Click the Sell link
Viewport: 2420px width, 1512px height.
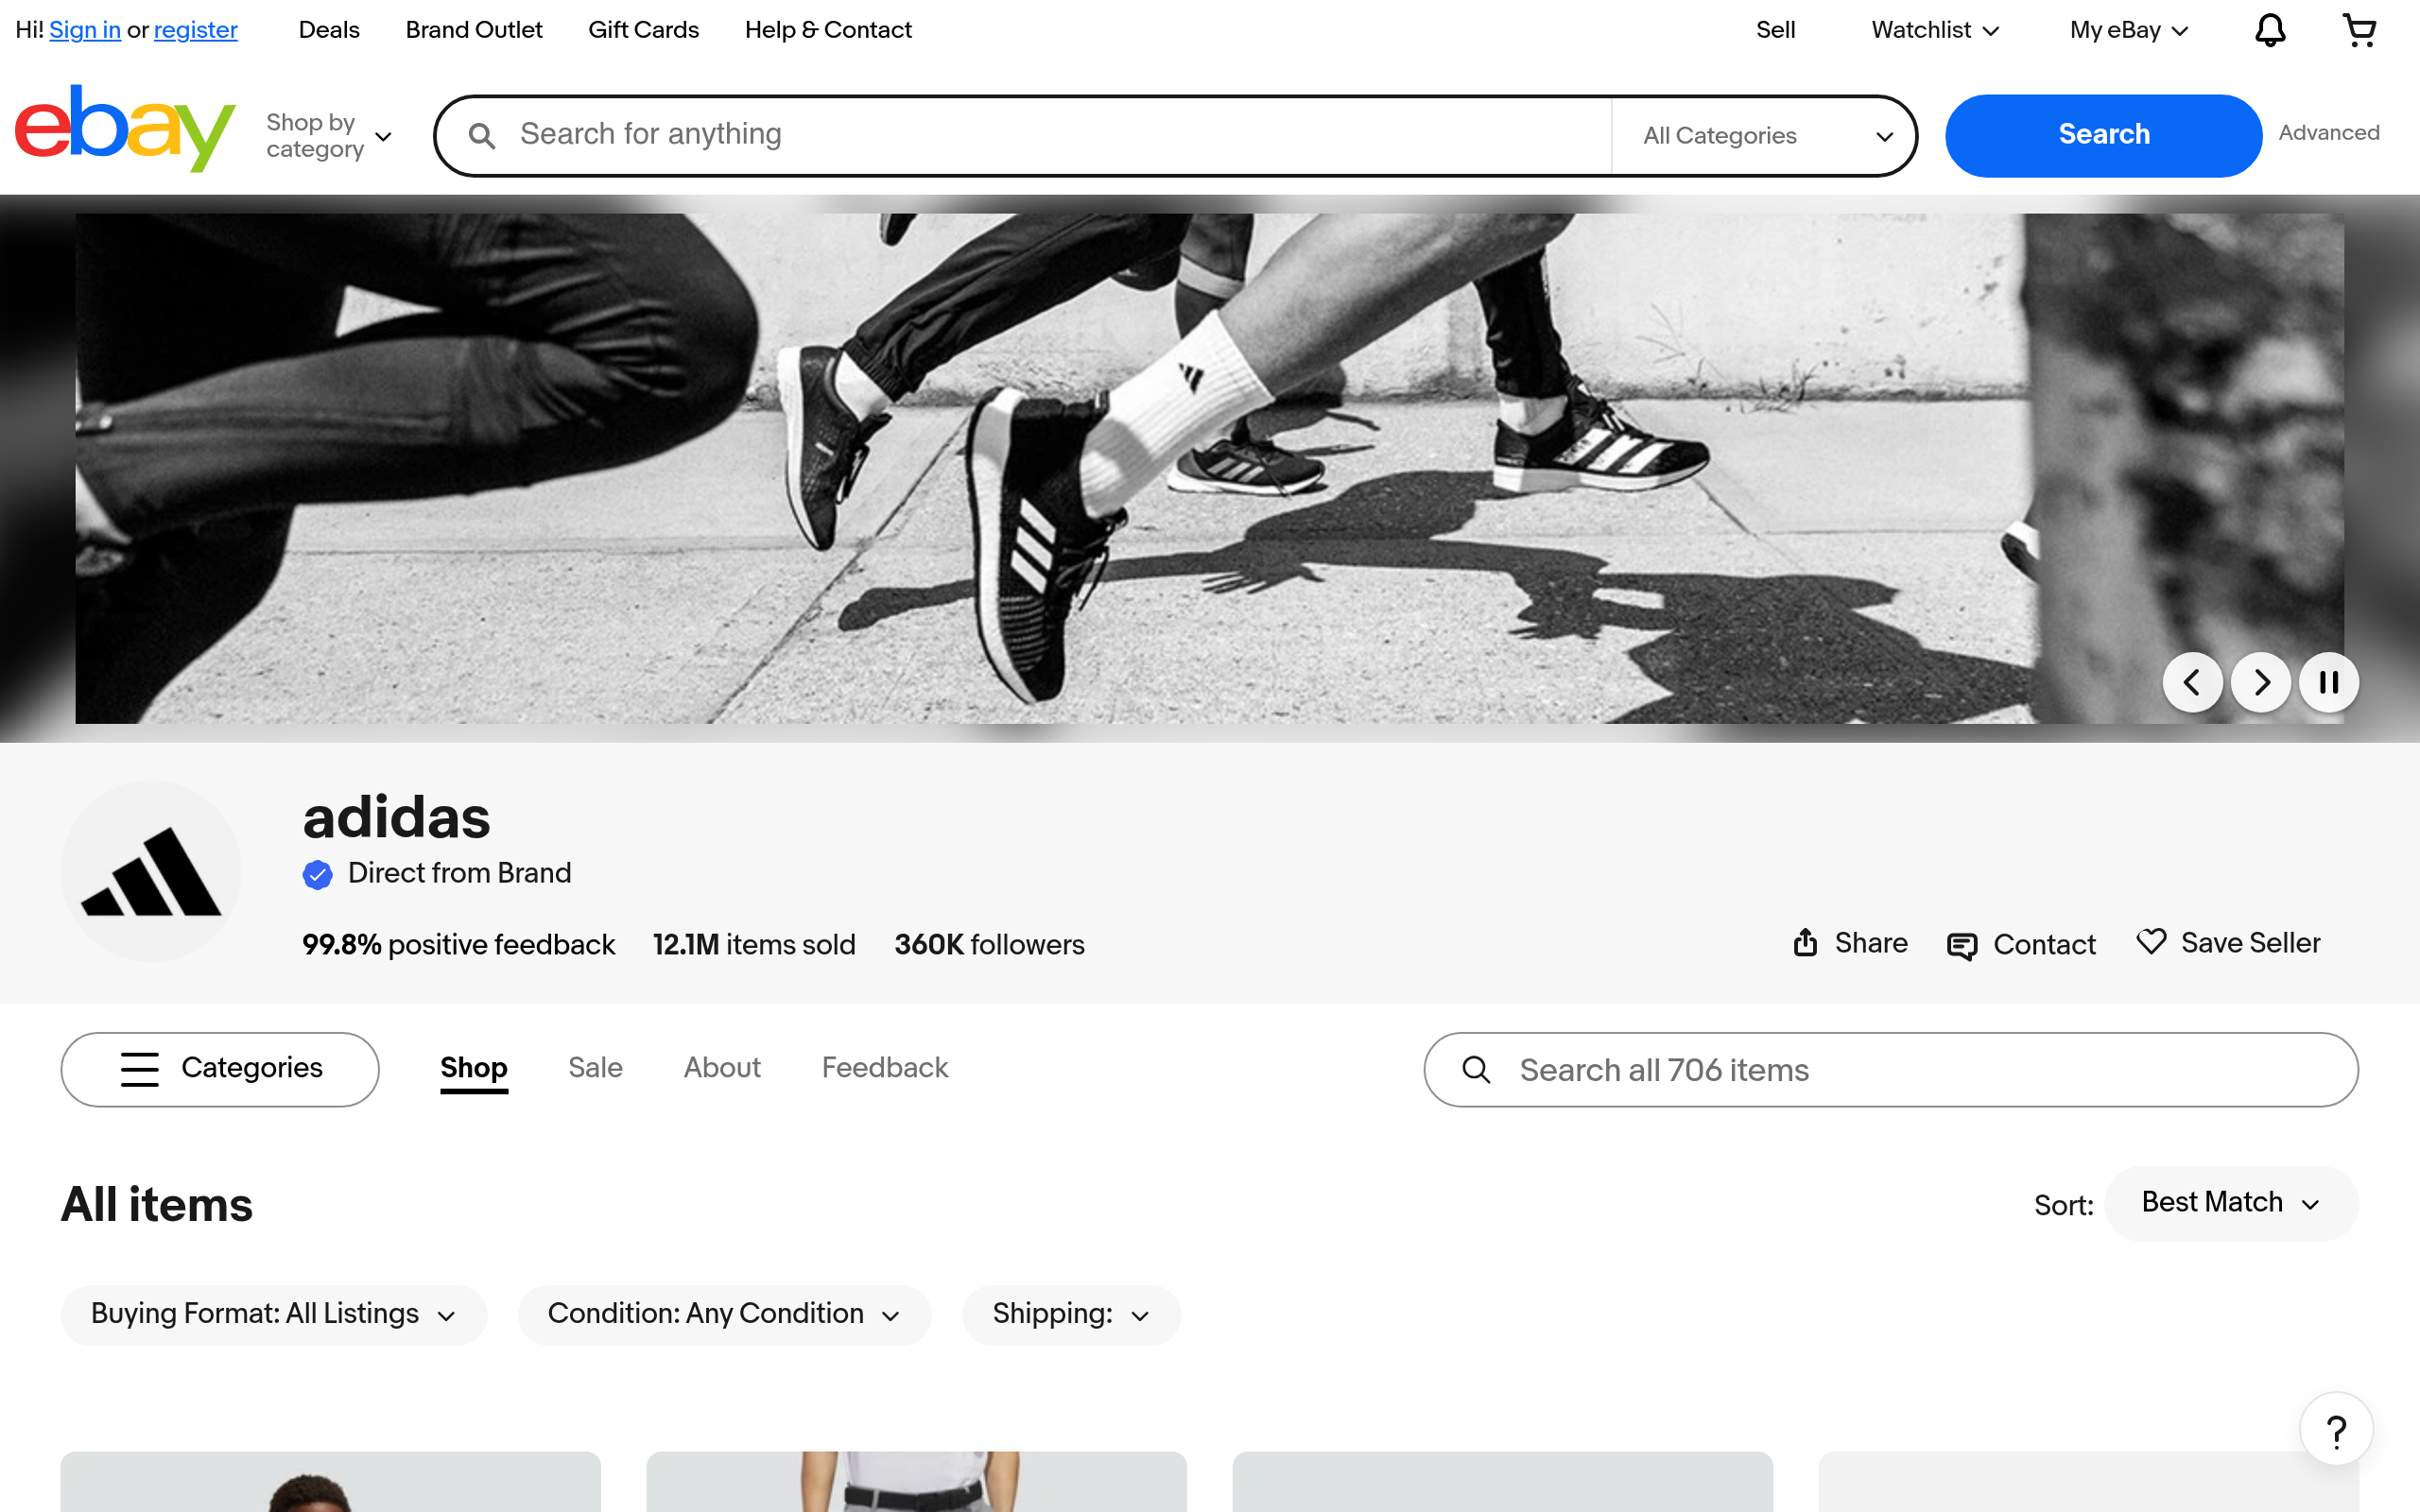coord(1775,30)
